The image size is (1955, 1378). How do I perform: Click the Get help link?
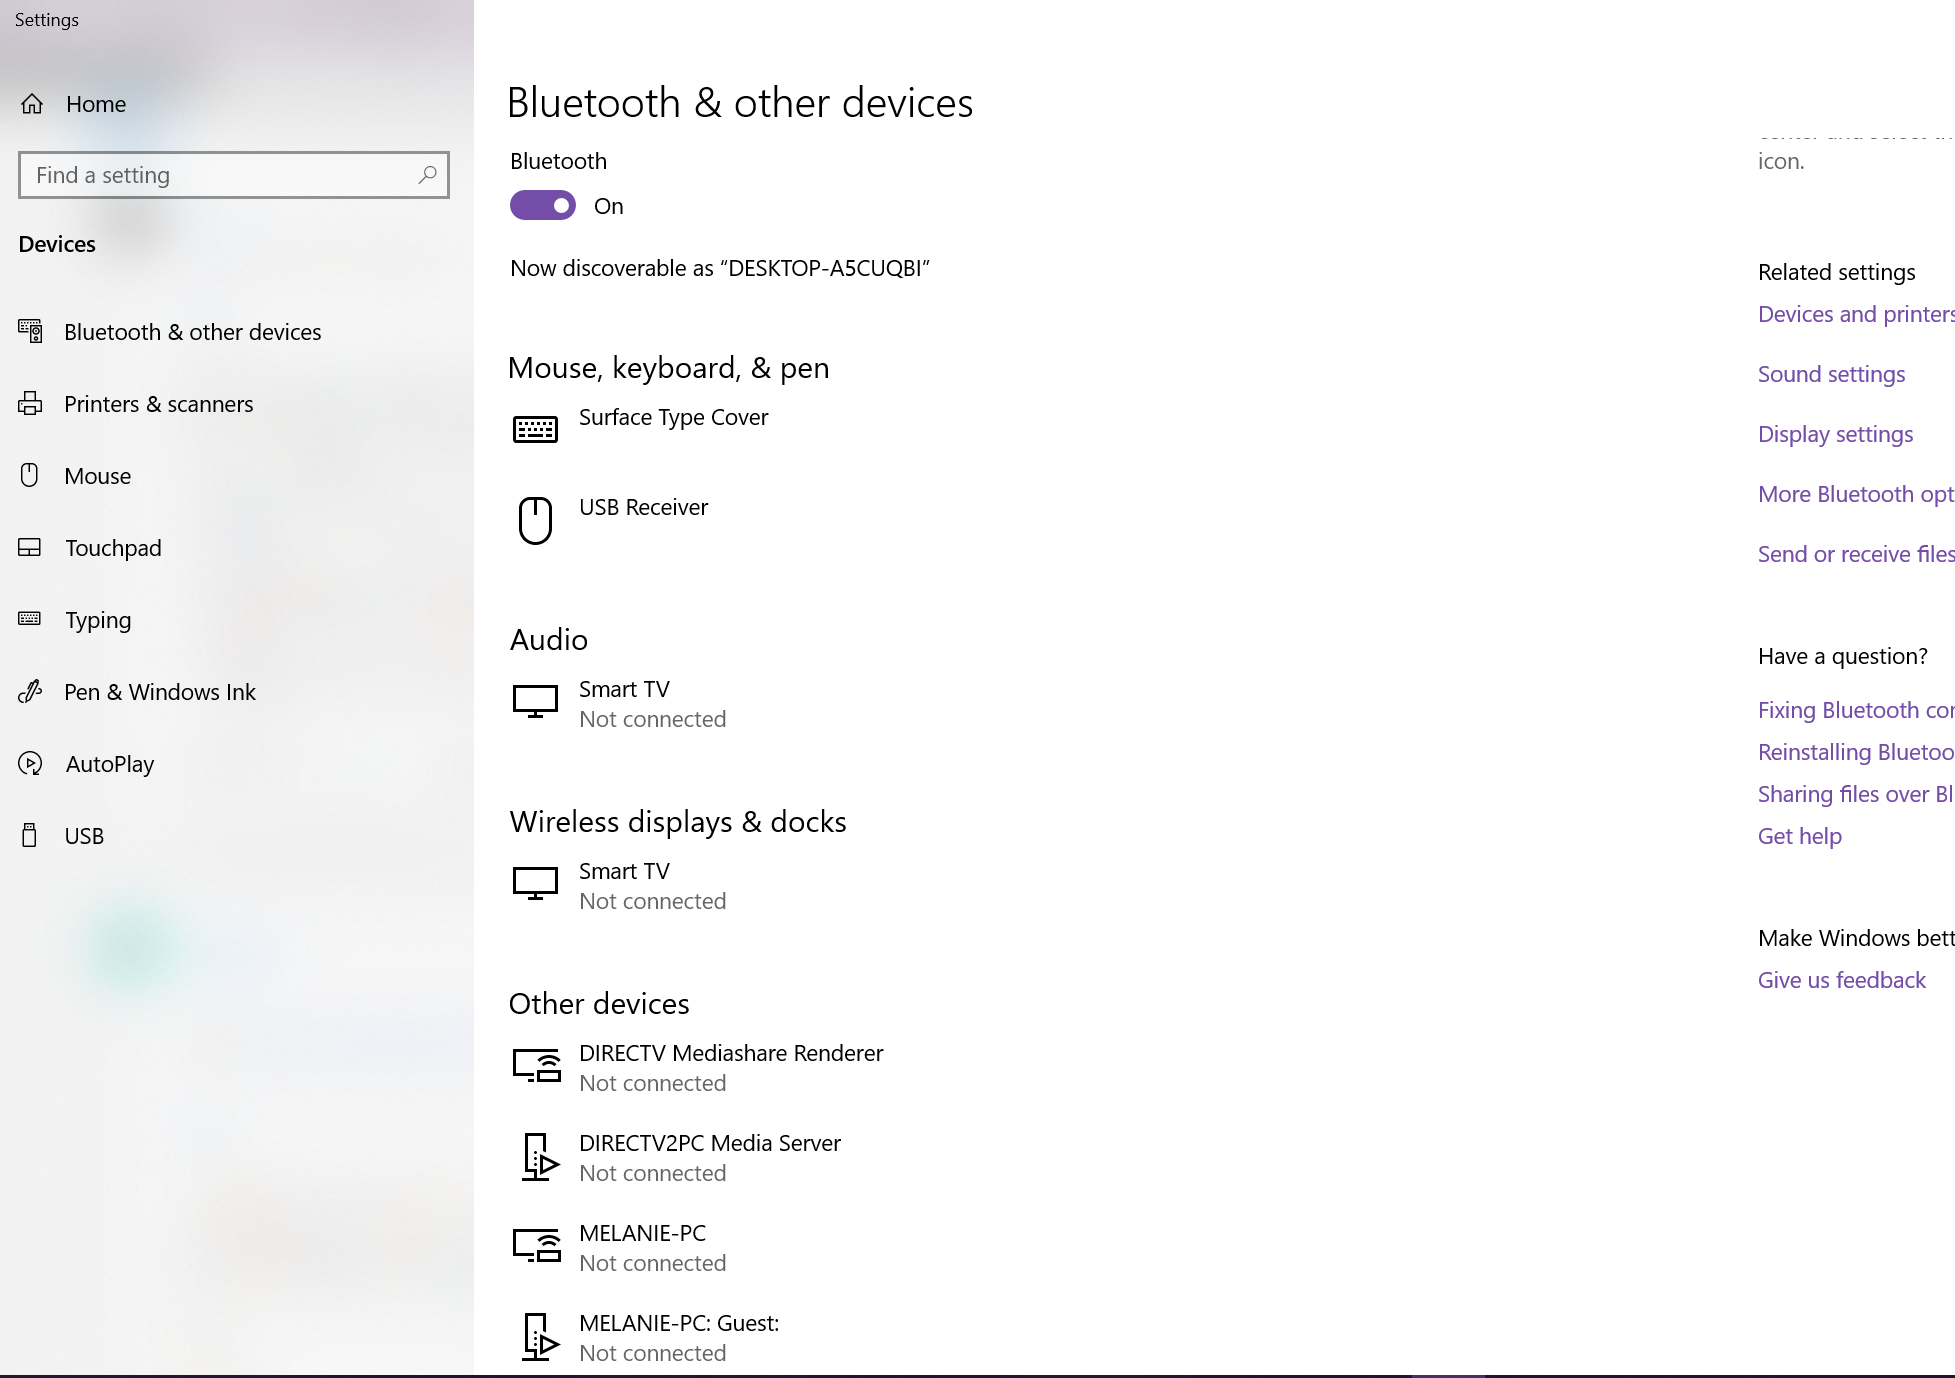click(1799, 836)
